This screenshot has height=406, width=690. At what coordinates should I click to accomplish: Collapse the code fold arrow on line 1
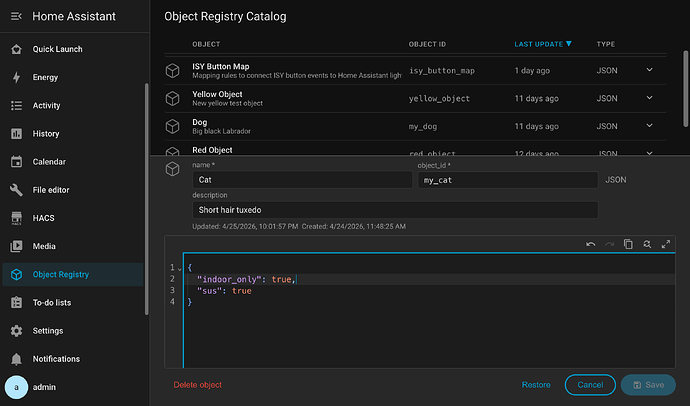click(180, 268)
